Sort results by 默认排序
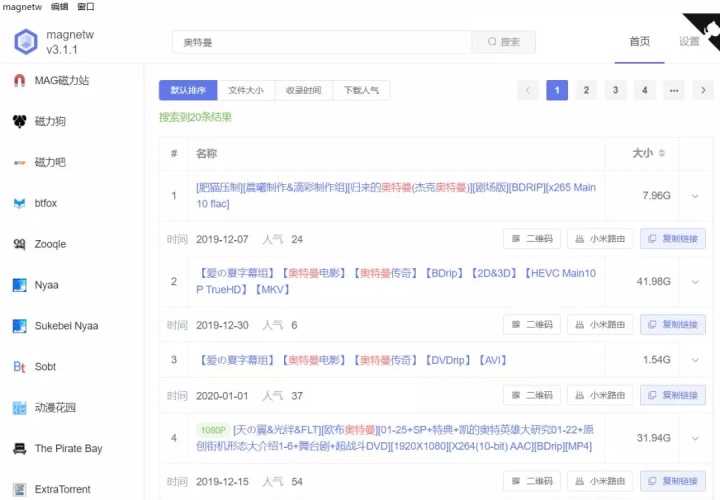The width and height of the screenshot is (720, 500). 188,90
